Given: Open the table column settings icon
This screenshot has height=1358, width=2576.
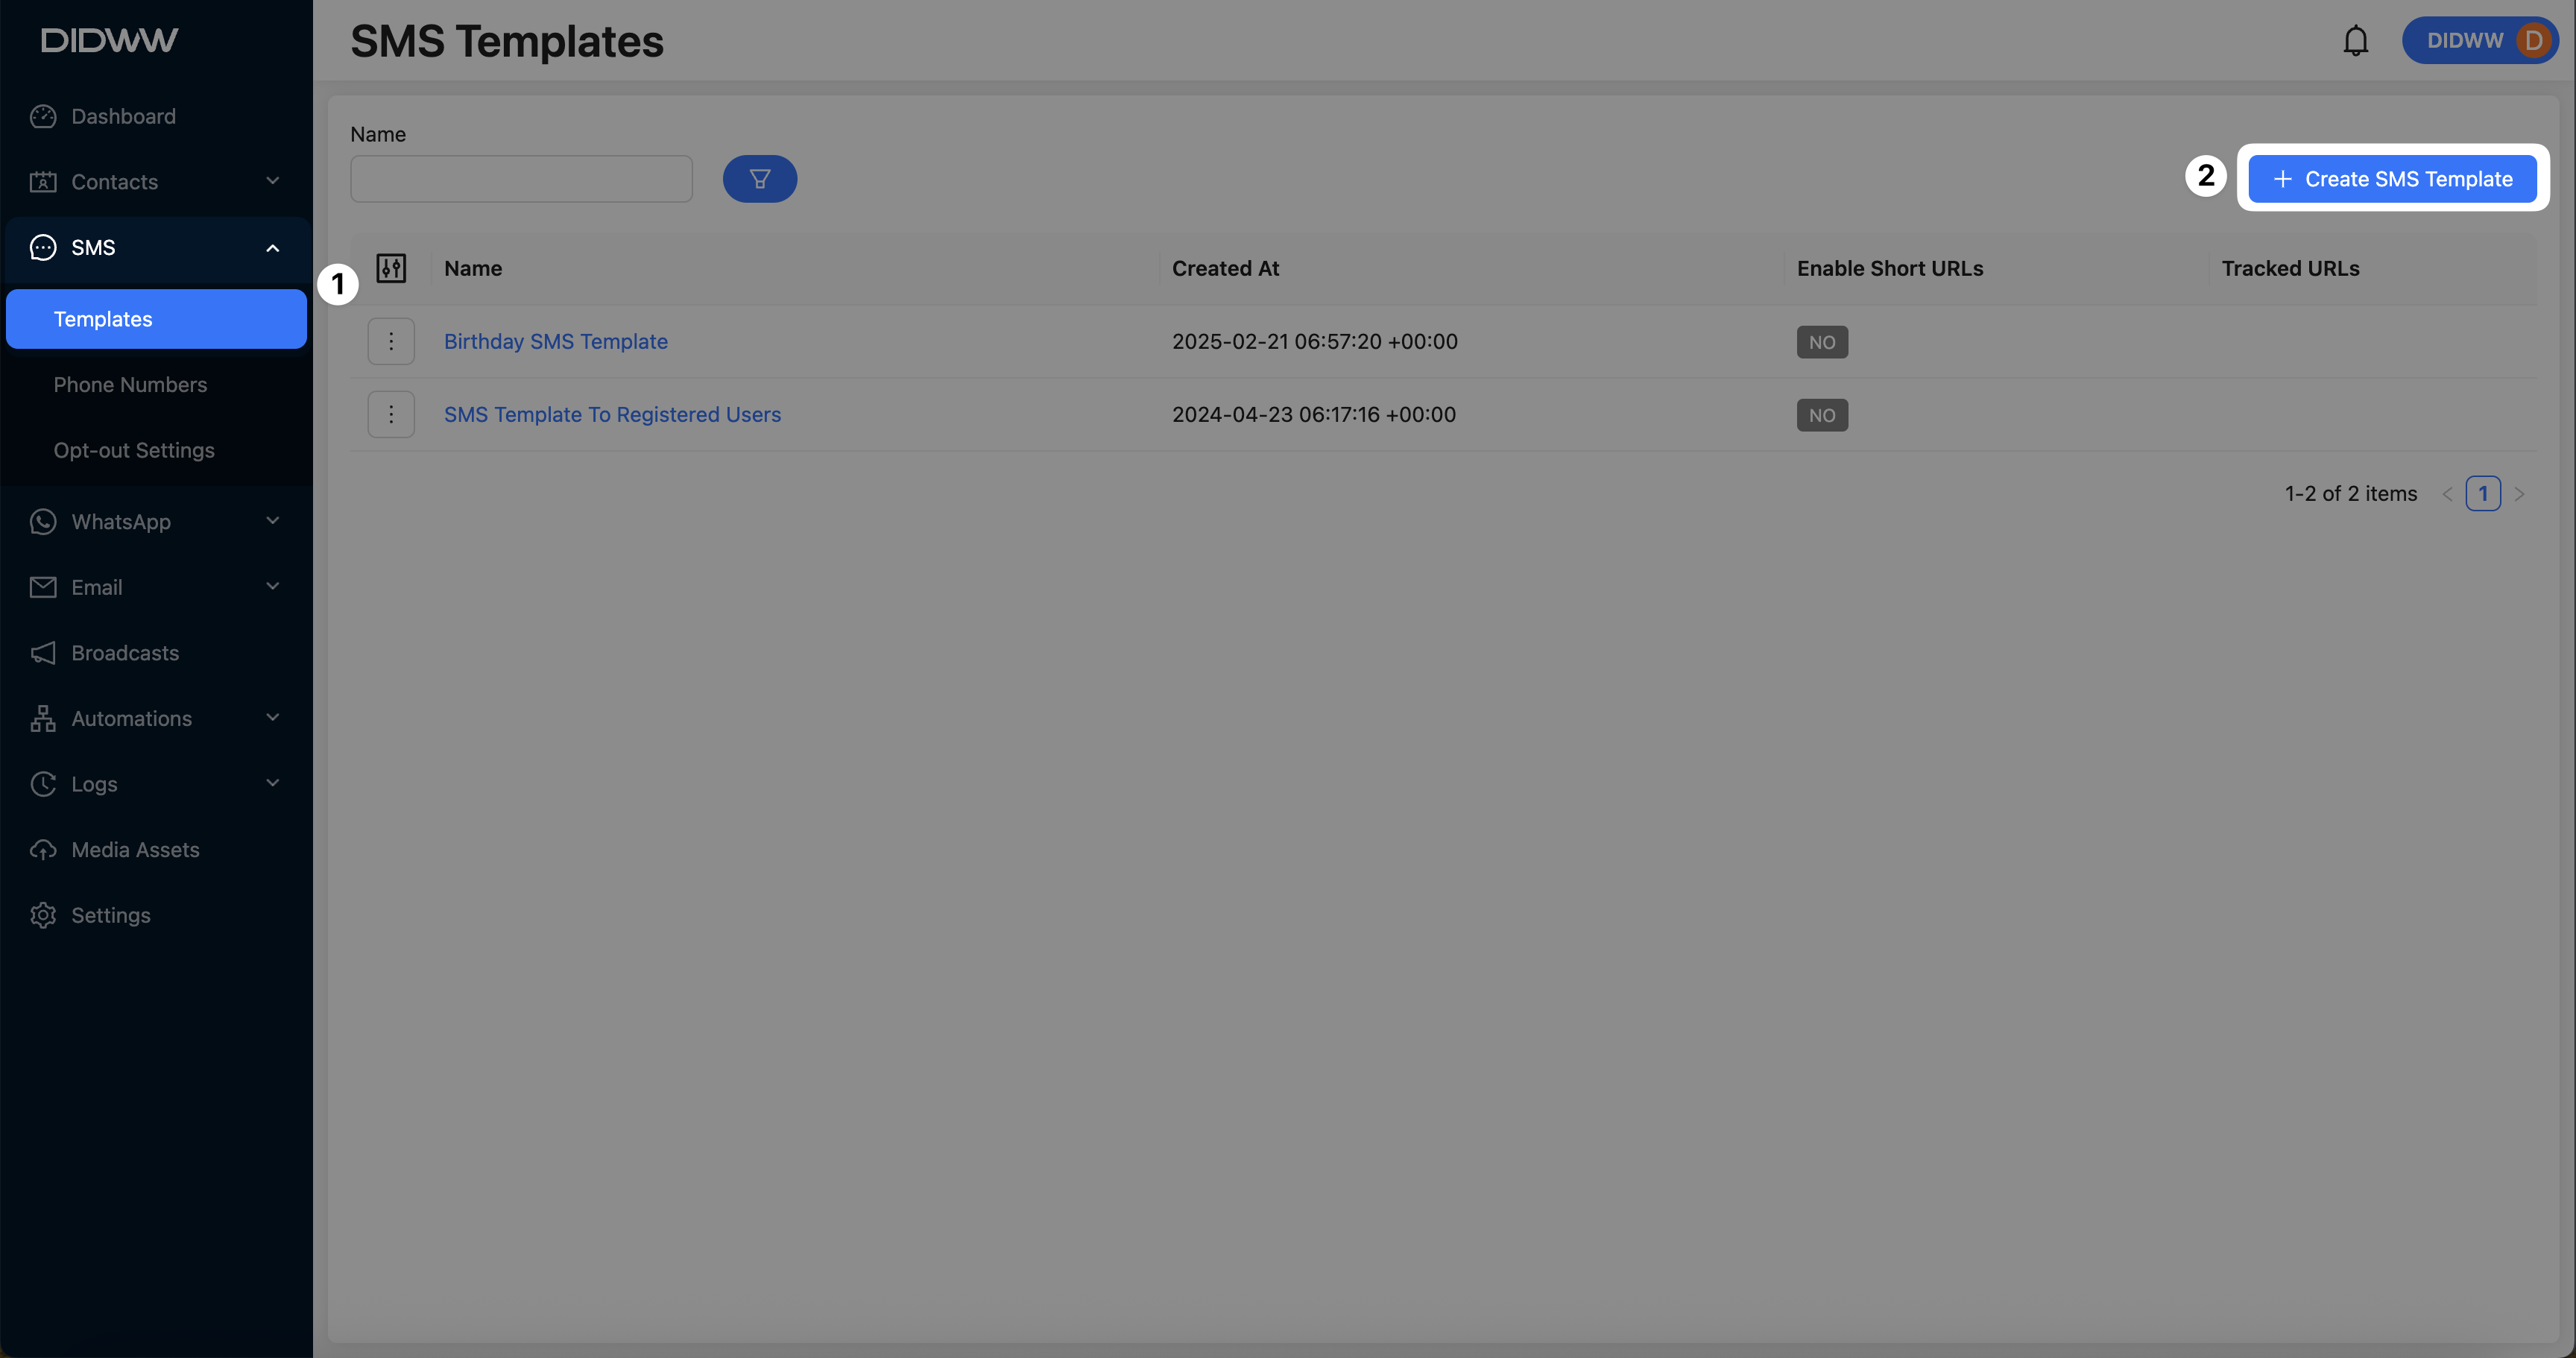Looking at the screenshot, I should point(391,268).
